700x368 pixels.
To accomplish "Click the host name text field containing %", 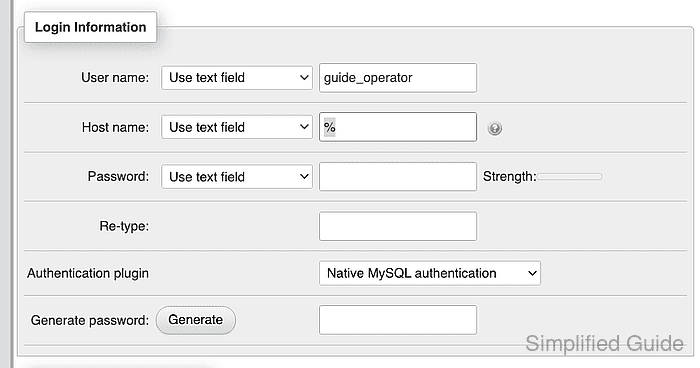I will tap(398, 127).
